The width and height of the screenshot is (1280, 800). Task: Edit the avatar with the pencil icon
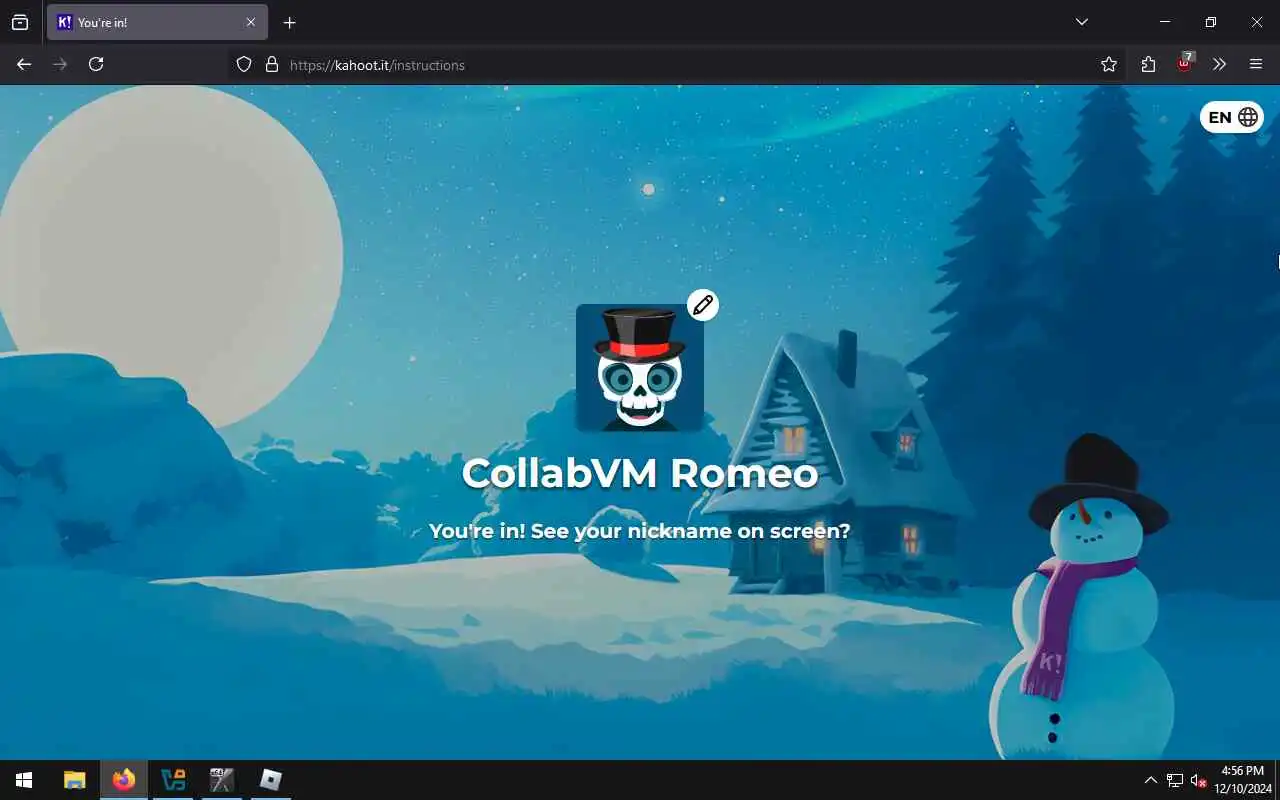pyautogui.click(x=703, y=305)
